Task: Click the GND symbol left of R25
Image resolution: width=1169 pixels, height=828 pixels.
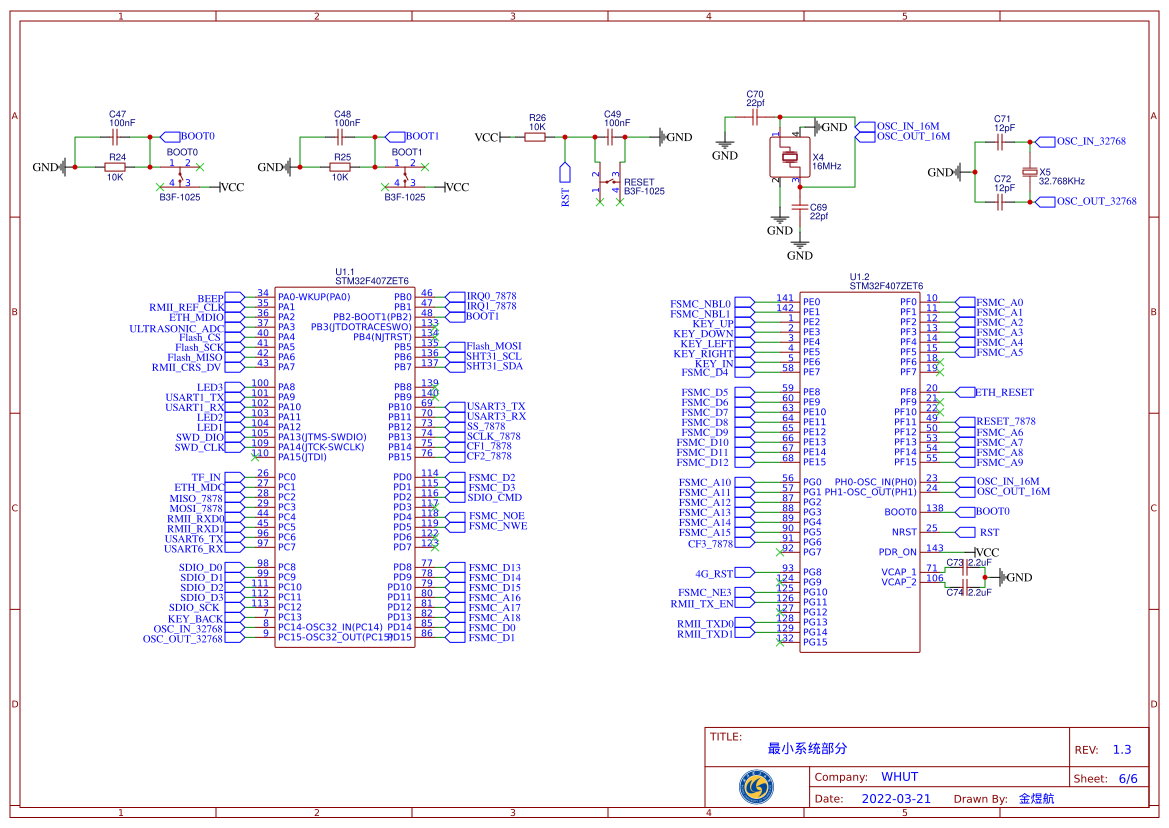Action: click(x=276, y=167)
